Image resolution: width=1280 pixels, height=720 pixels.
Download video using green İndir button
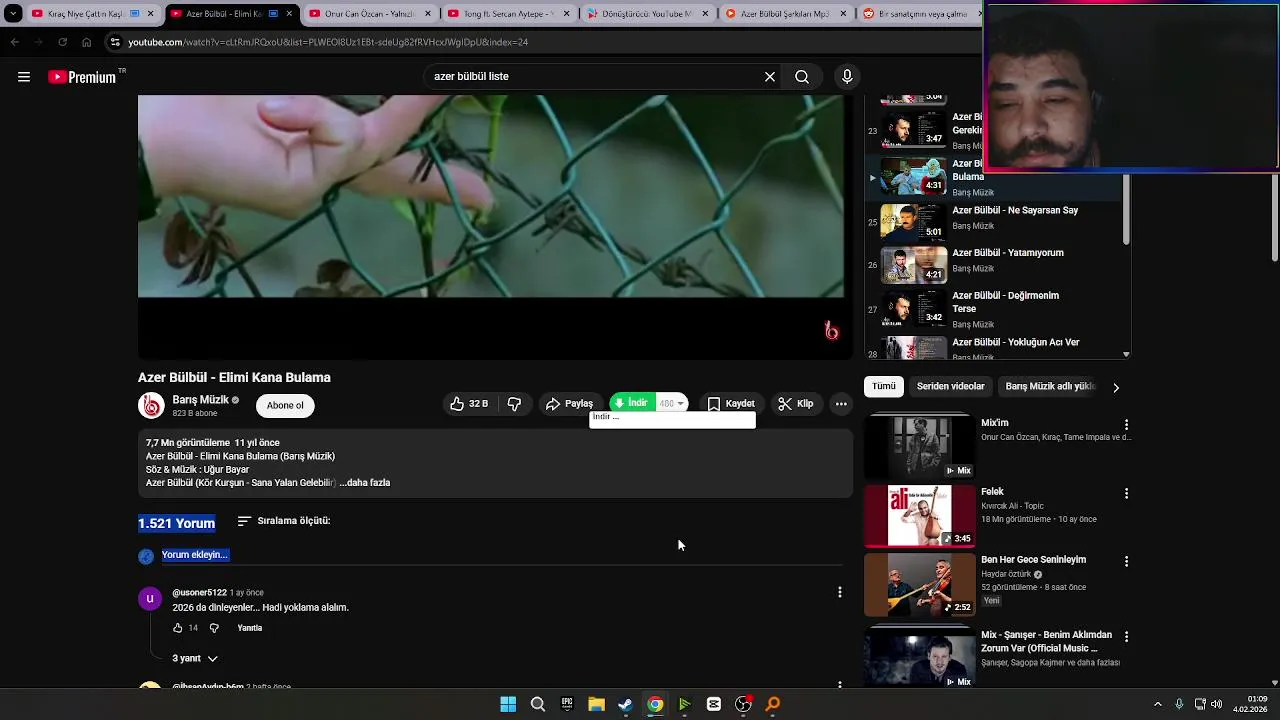point(632,403)
